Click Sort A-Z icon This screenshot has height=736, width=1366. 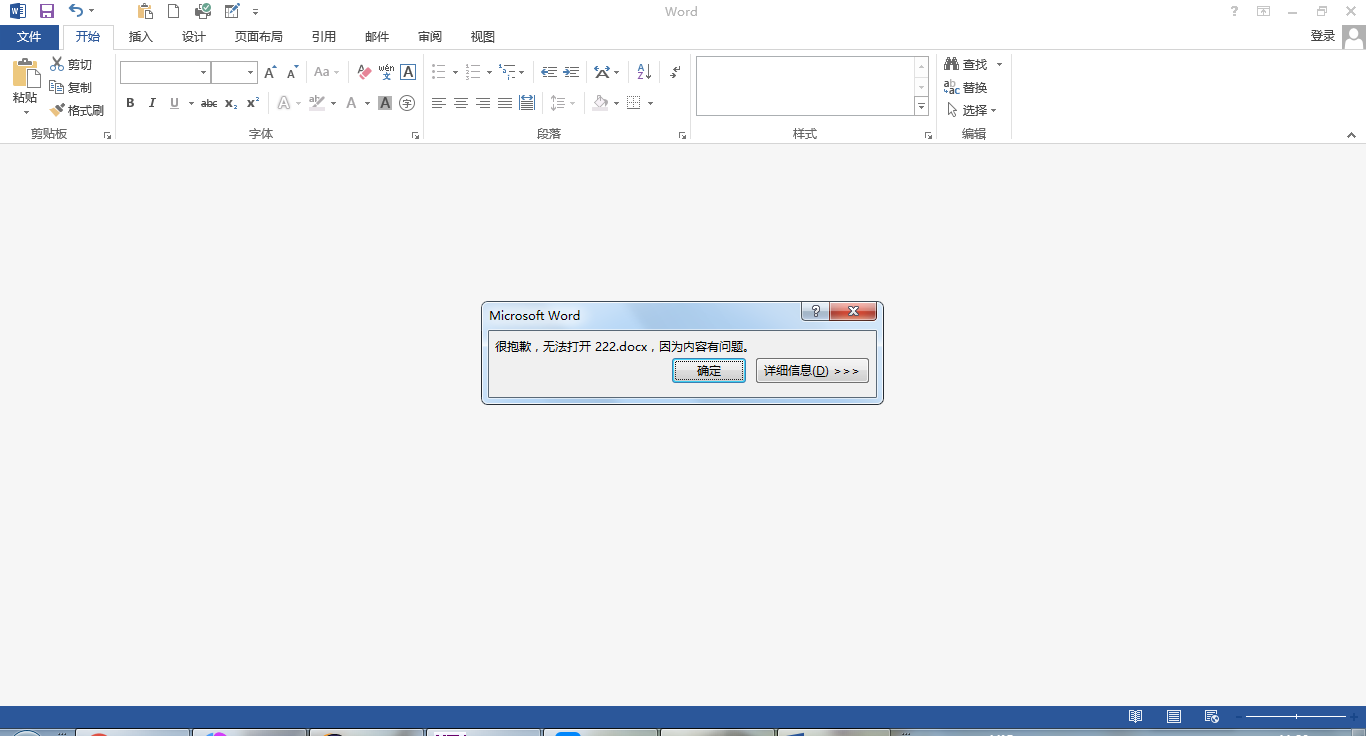click(644, 72)
